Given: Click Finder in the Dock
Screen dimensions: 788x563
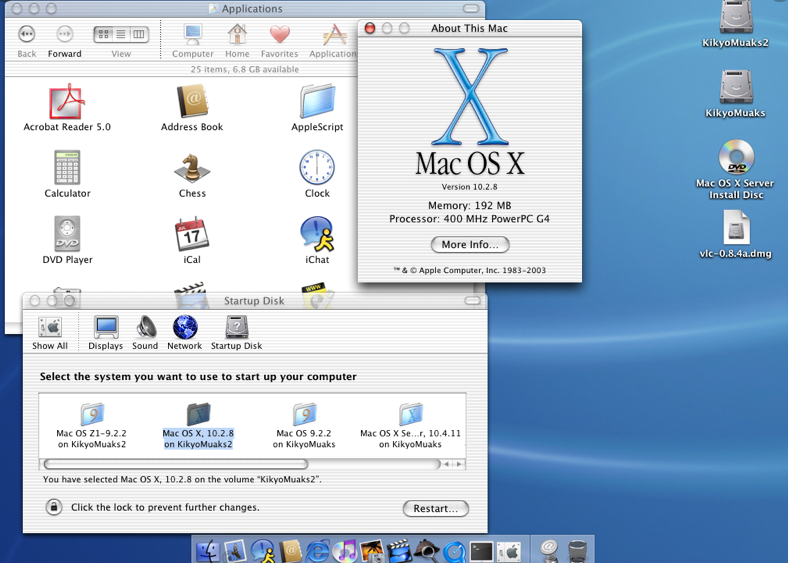Looking at the screenshot, I should (x=208, y=550).
